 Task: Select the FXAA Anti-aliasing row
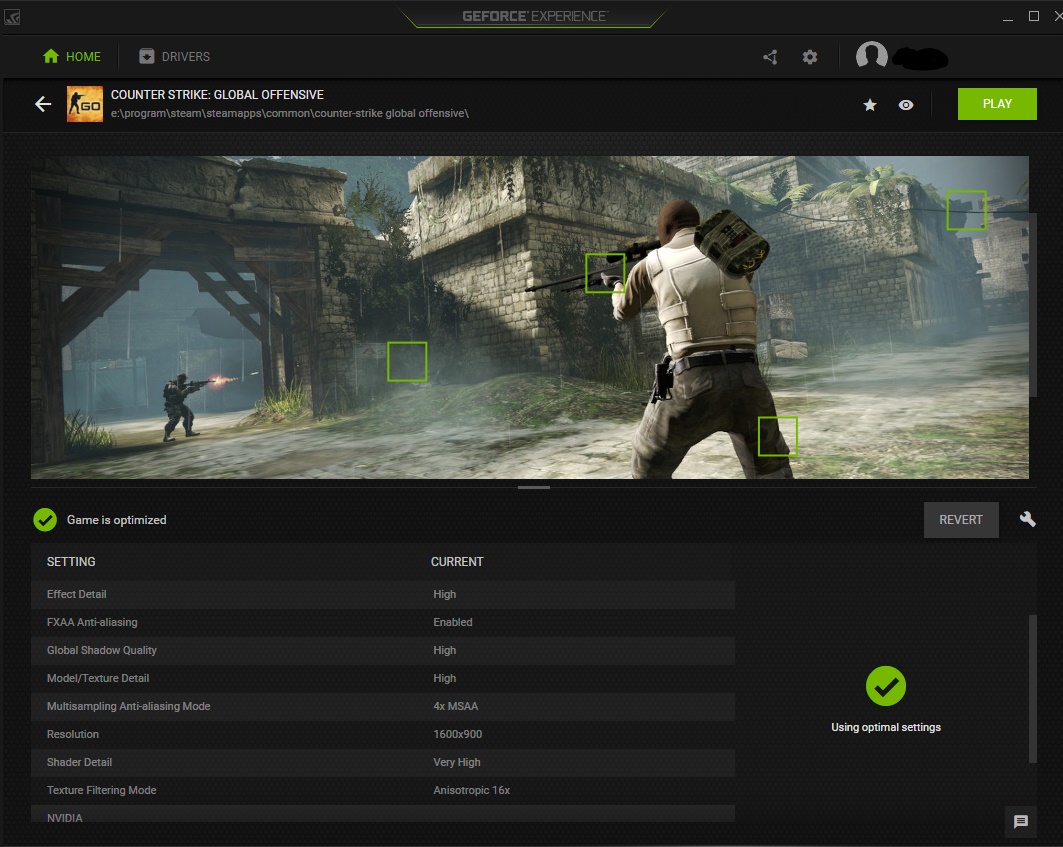(383, 623)
